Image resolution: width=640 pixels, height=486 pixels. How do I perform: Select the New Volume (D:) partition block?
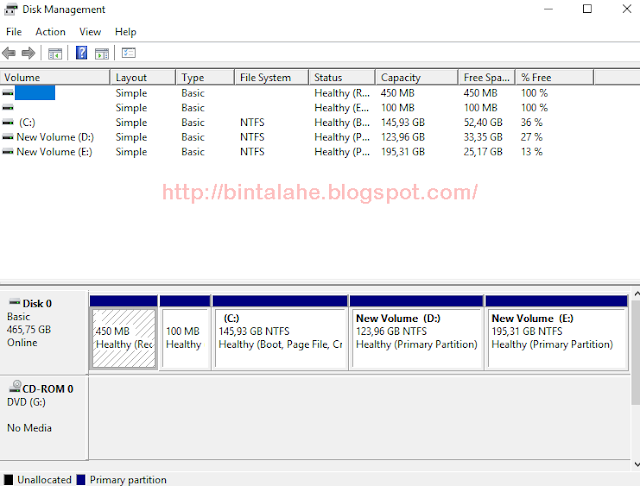417,338
